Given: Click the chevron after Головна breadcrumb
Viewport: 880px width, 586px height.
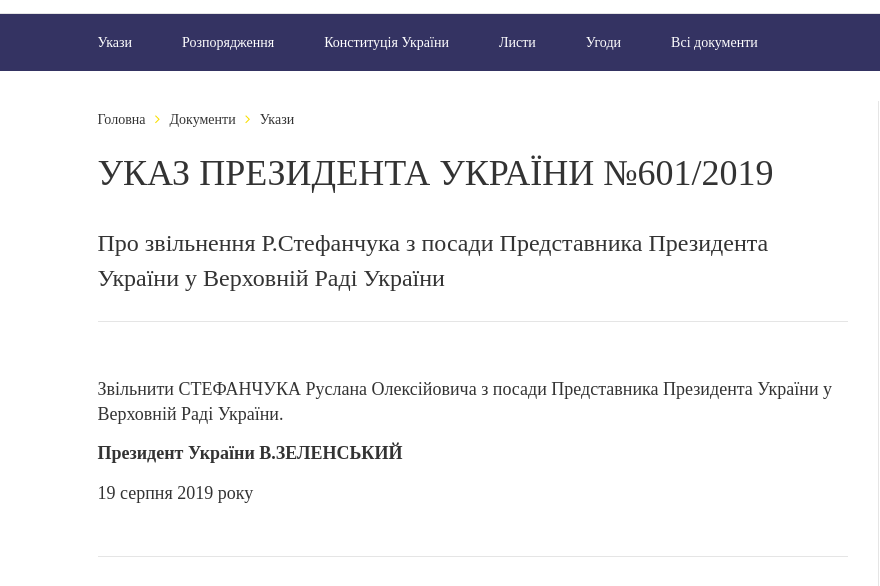Looking at the screenshot, I should (x=157, y=120).
